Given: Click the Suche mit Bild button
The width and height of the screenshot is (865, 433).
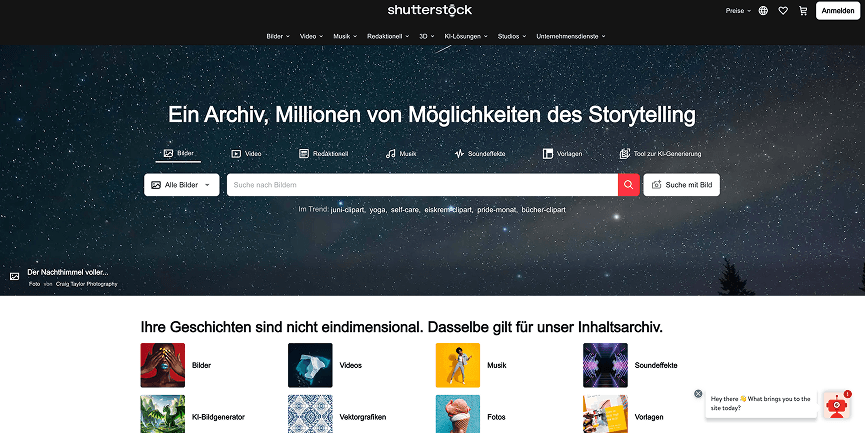Looking at the screenshot, I should click(681, 185).
